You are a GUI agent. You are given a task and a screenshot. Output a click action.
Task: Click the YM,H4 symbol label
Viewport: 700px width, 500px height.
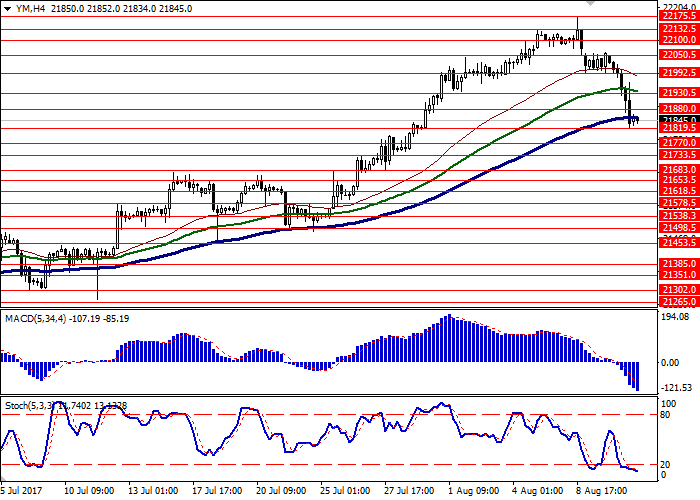click(x=30, y=9)
